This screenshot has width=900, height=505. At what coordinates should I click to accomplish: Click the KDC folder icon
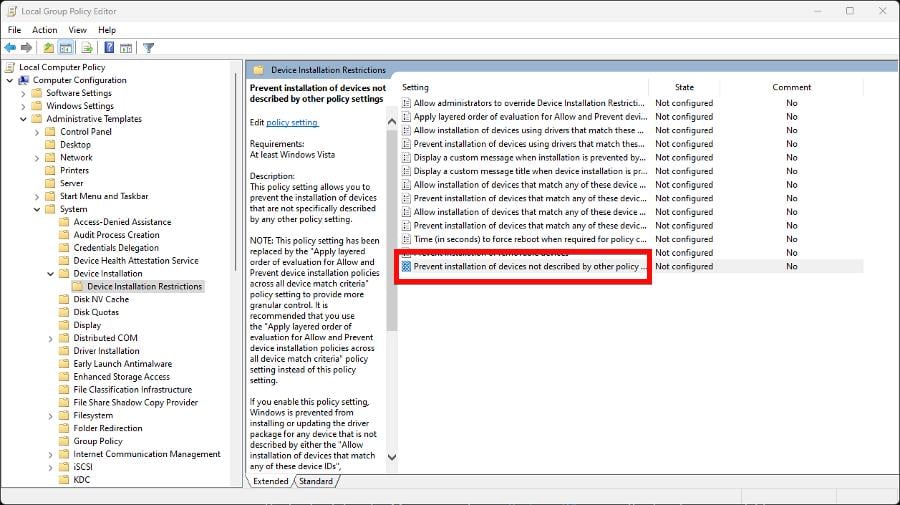click(x=64, y=480)
